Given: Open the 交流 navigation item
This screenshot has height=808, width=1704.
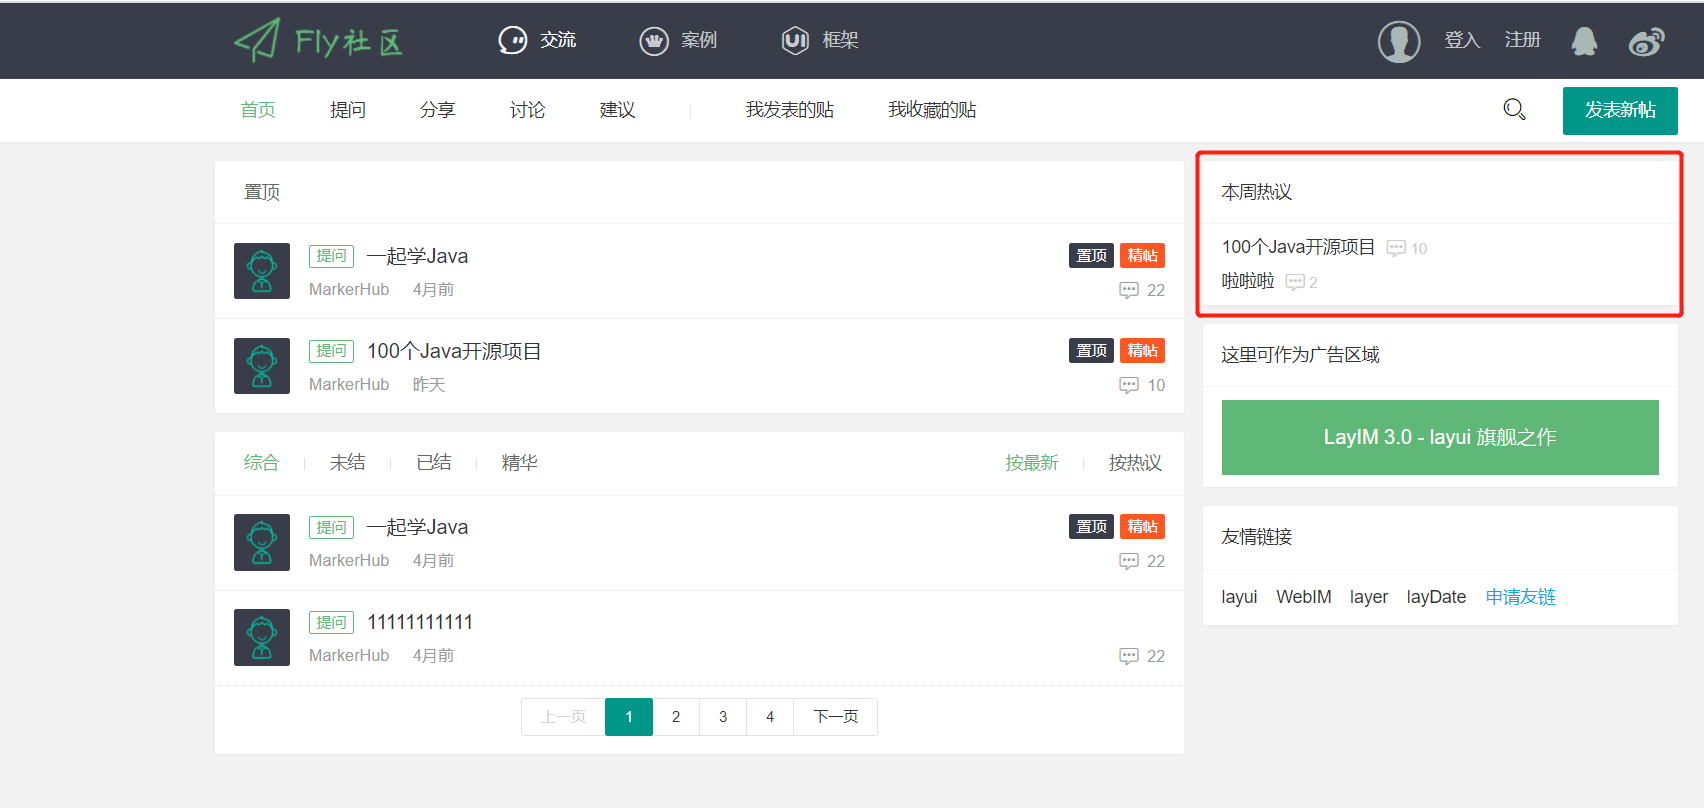Looking at the screenshot, I should coord(537,40).
